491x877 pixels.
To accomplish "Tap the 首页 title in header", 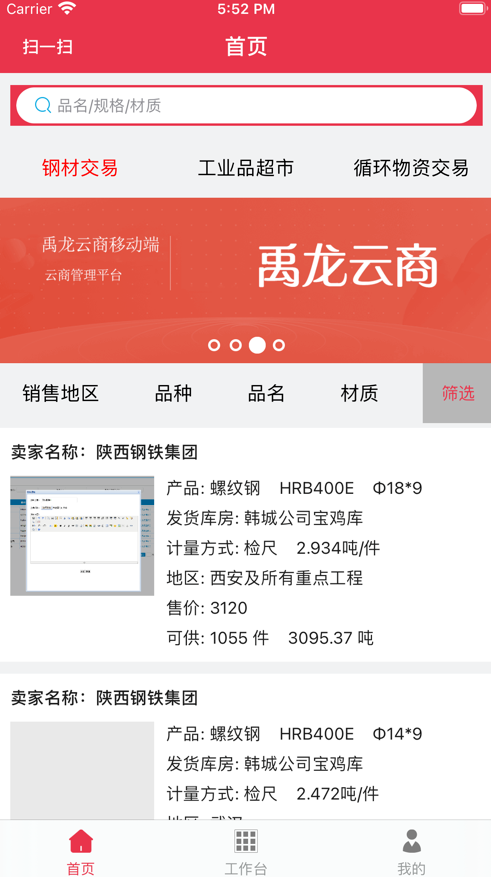I will (246, 46).
